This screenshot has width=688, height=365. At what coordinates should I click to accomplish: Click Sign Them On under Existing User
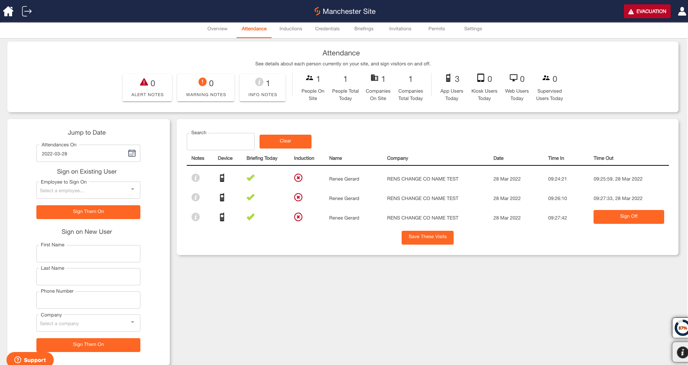88,212
